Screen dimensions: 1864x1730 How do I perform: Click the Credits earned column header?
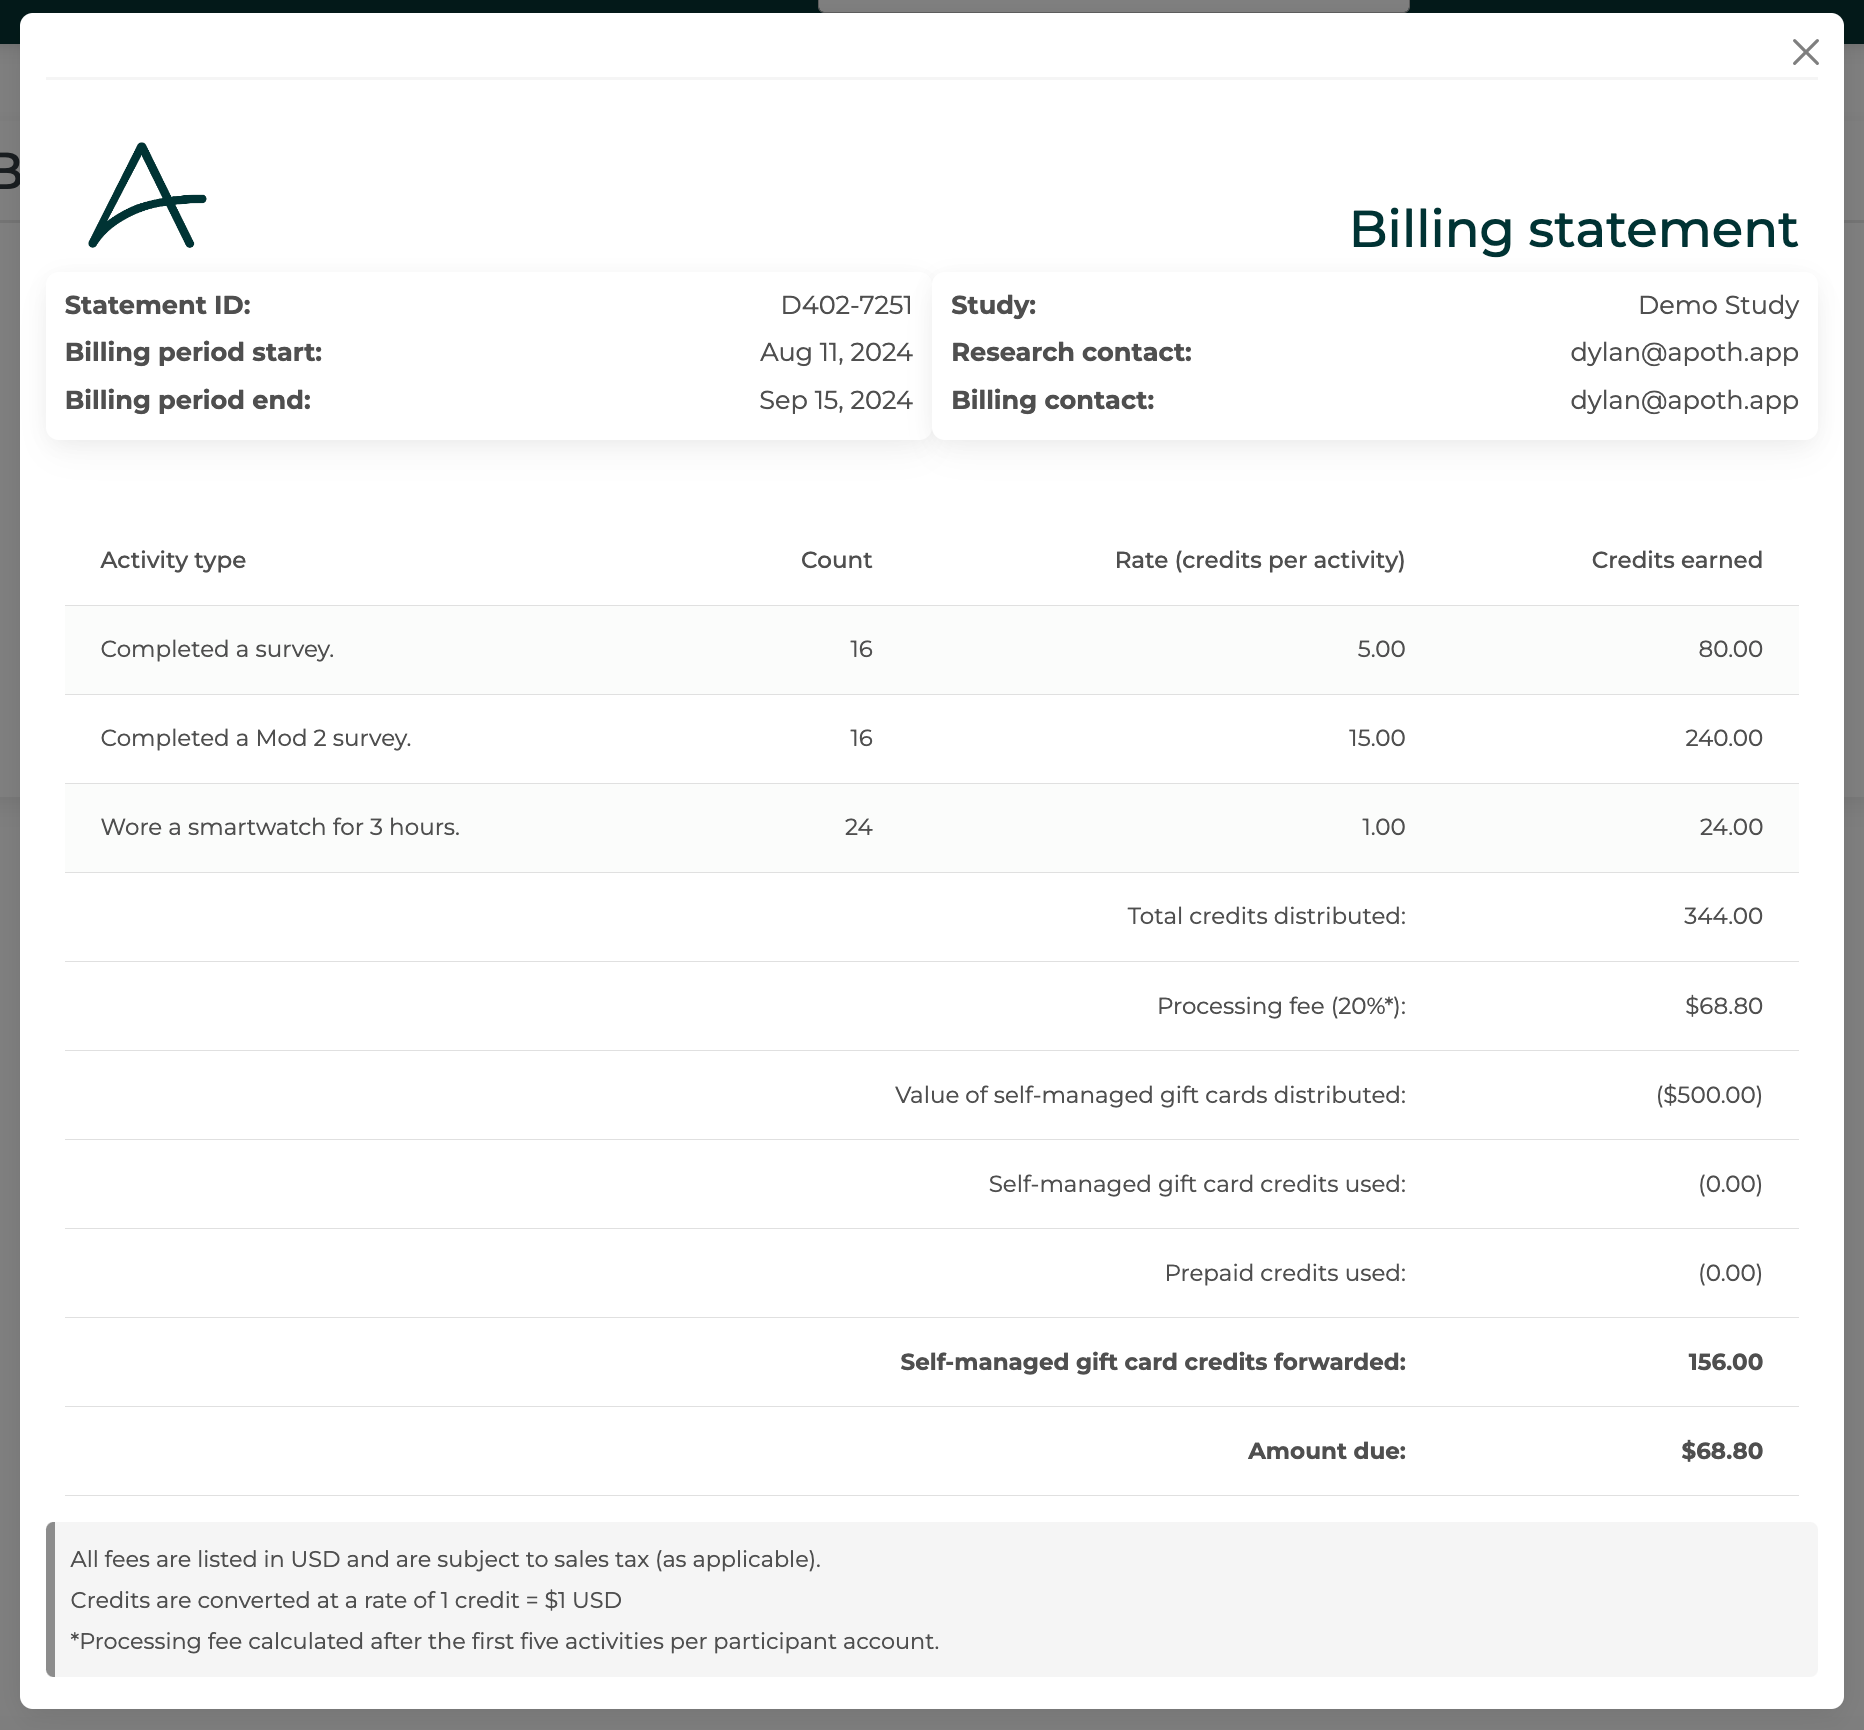tap(1676, 560)
